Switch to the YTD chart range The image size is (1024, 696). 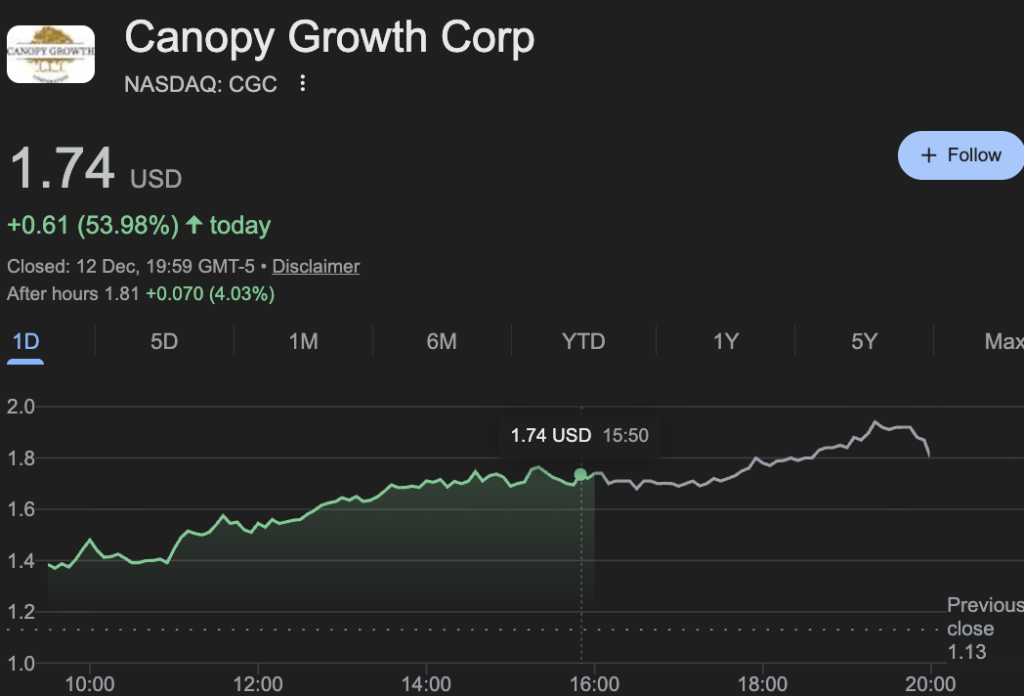[x=583, y=341]
